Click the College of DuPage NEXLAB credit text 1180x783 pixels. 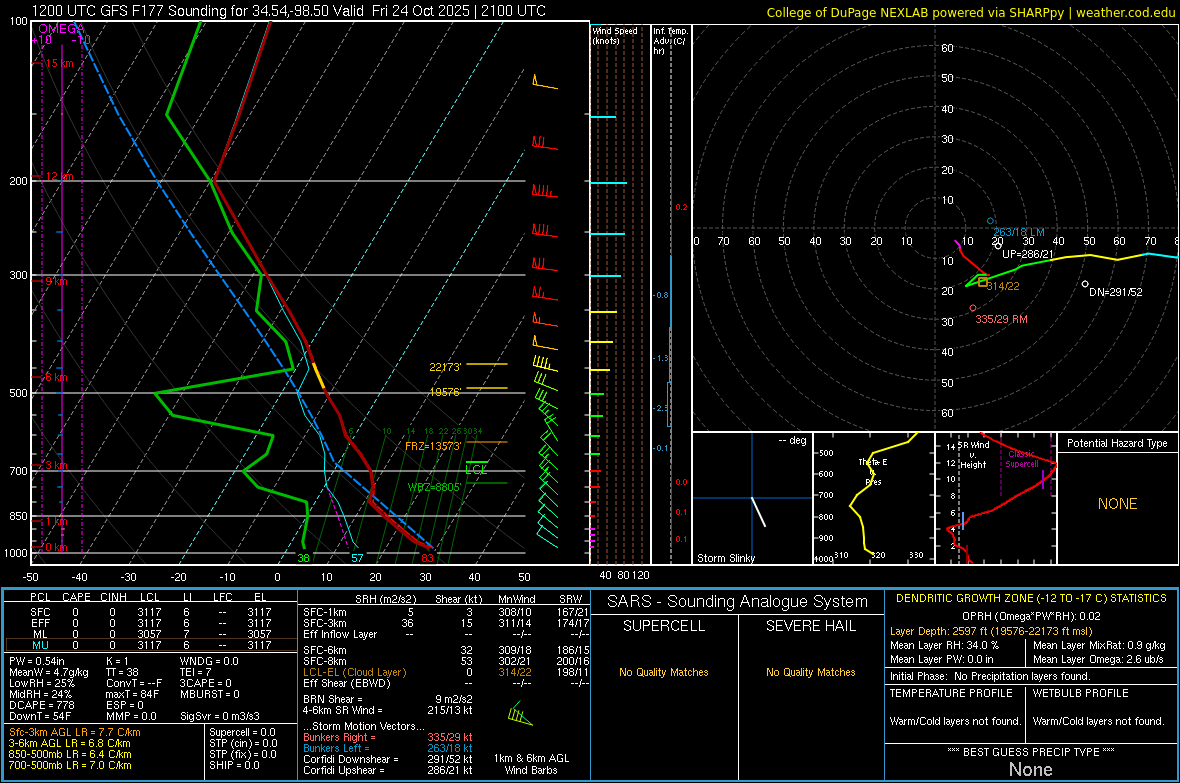tap(970, 12)
